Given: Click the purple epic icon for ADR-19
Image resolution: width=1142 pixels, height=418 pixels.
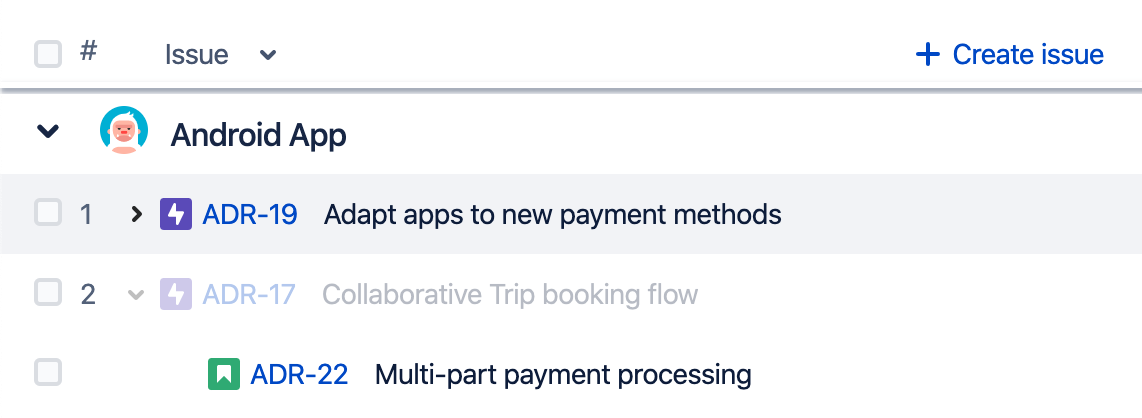Looking at the screenshot, I should coord(176,214).
